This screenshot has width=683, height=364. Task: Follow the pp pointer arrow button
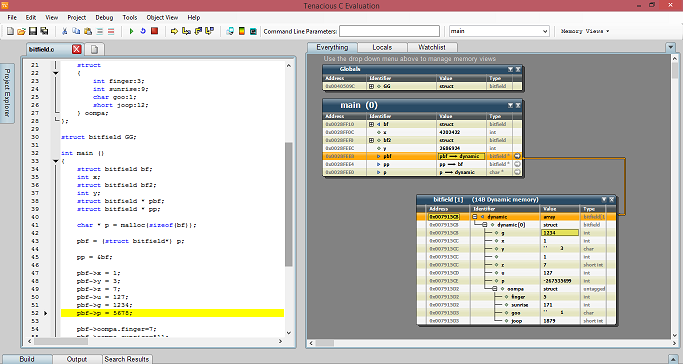(x=517, y=164)
